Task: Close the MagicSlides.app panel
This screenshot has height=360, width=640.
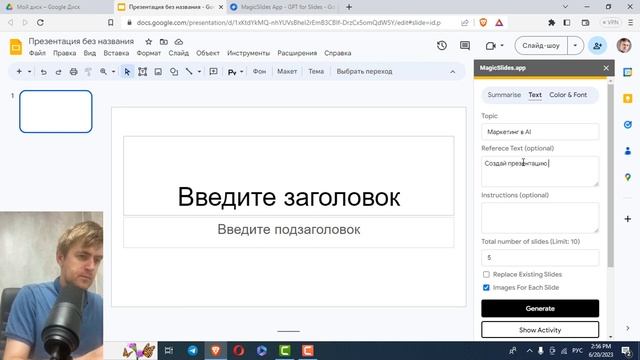Action: point(606,68)
